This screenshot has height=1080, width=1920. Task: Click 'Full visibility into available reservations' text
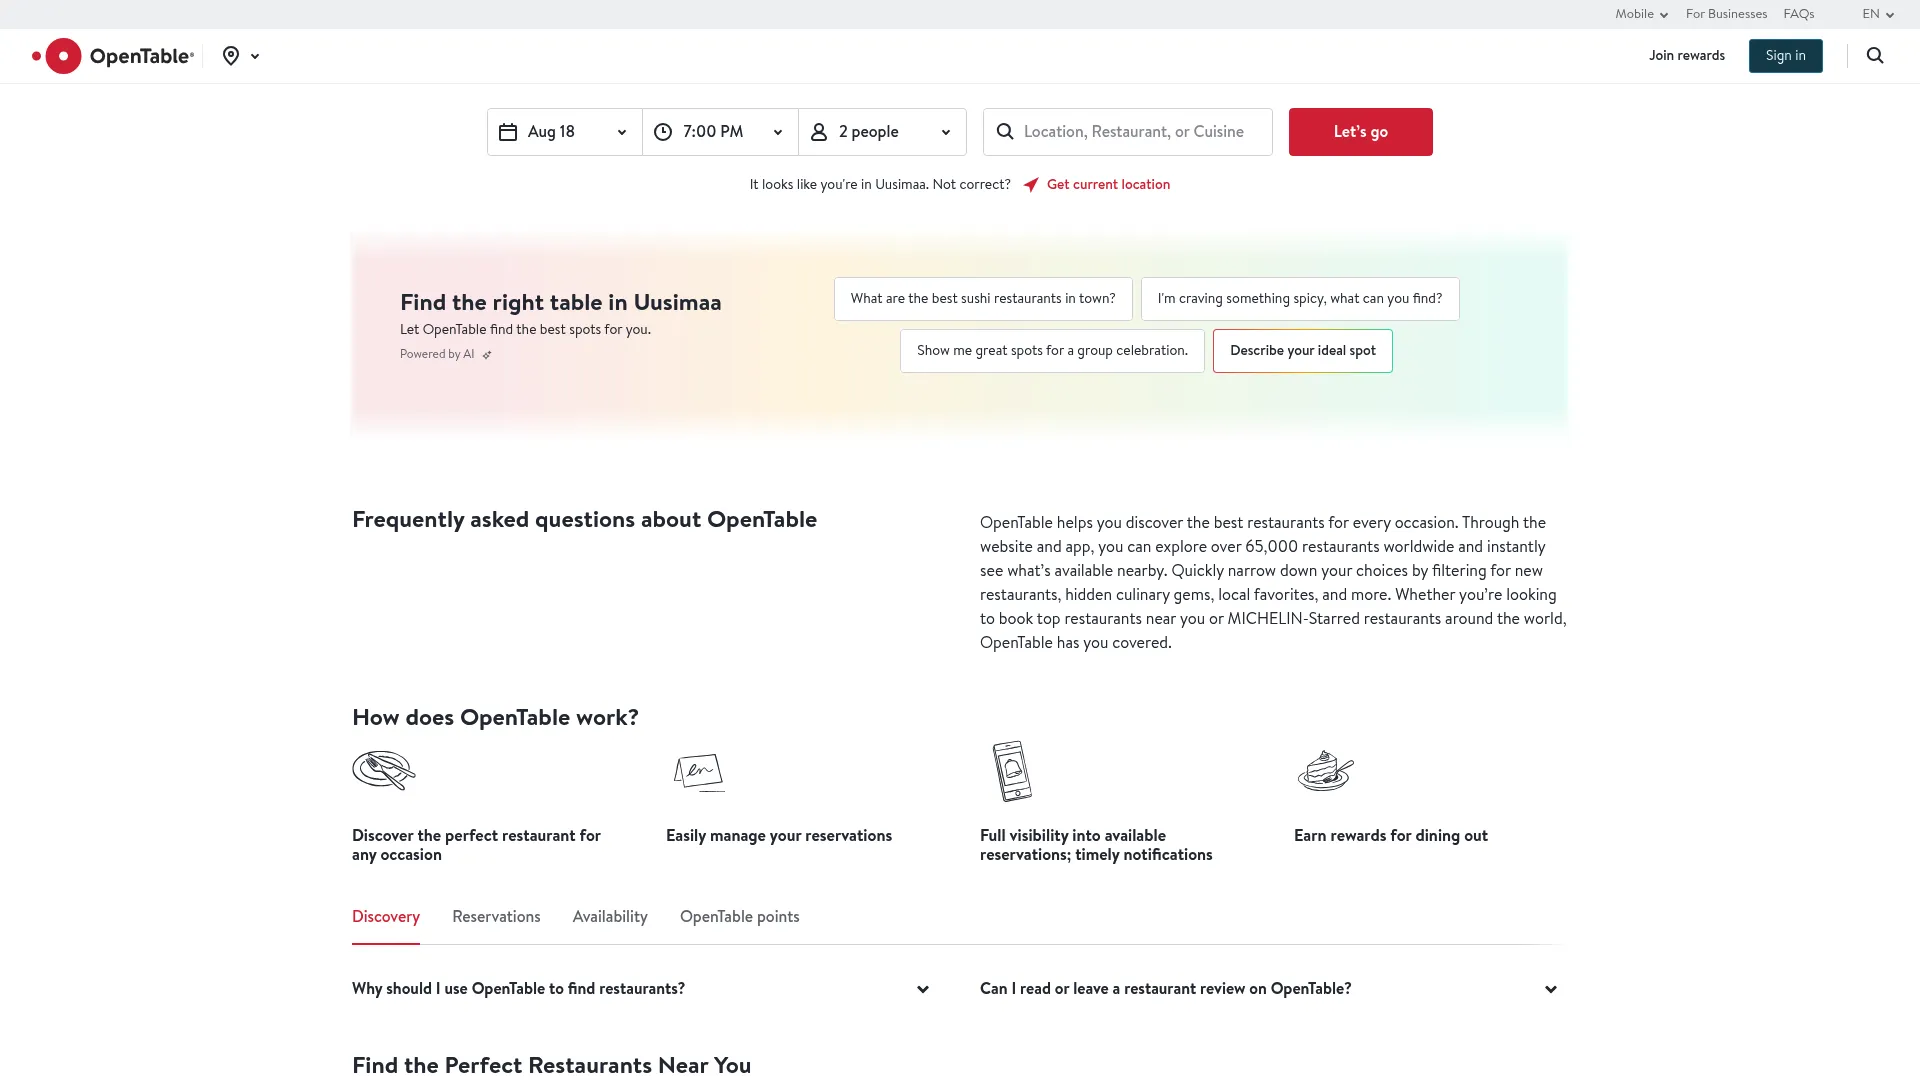click(x=1096, y=845)
